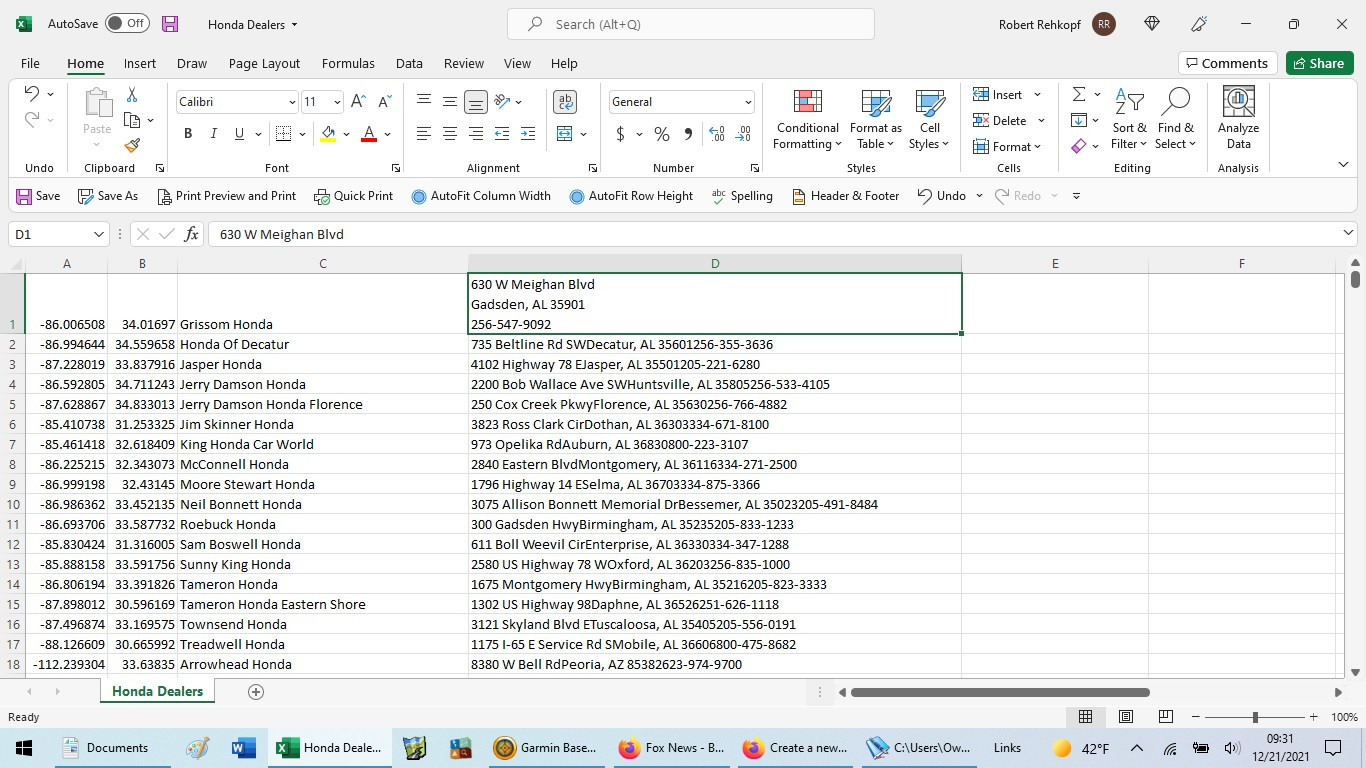Toggle Italic formatting
This screenshot has width=1366, height=768.
213,134
